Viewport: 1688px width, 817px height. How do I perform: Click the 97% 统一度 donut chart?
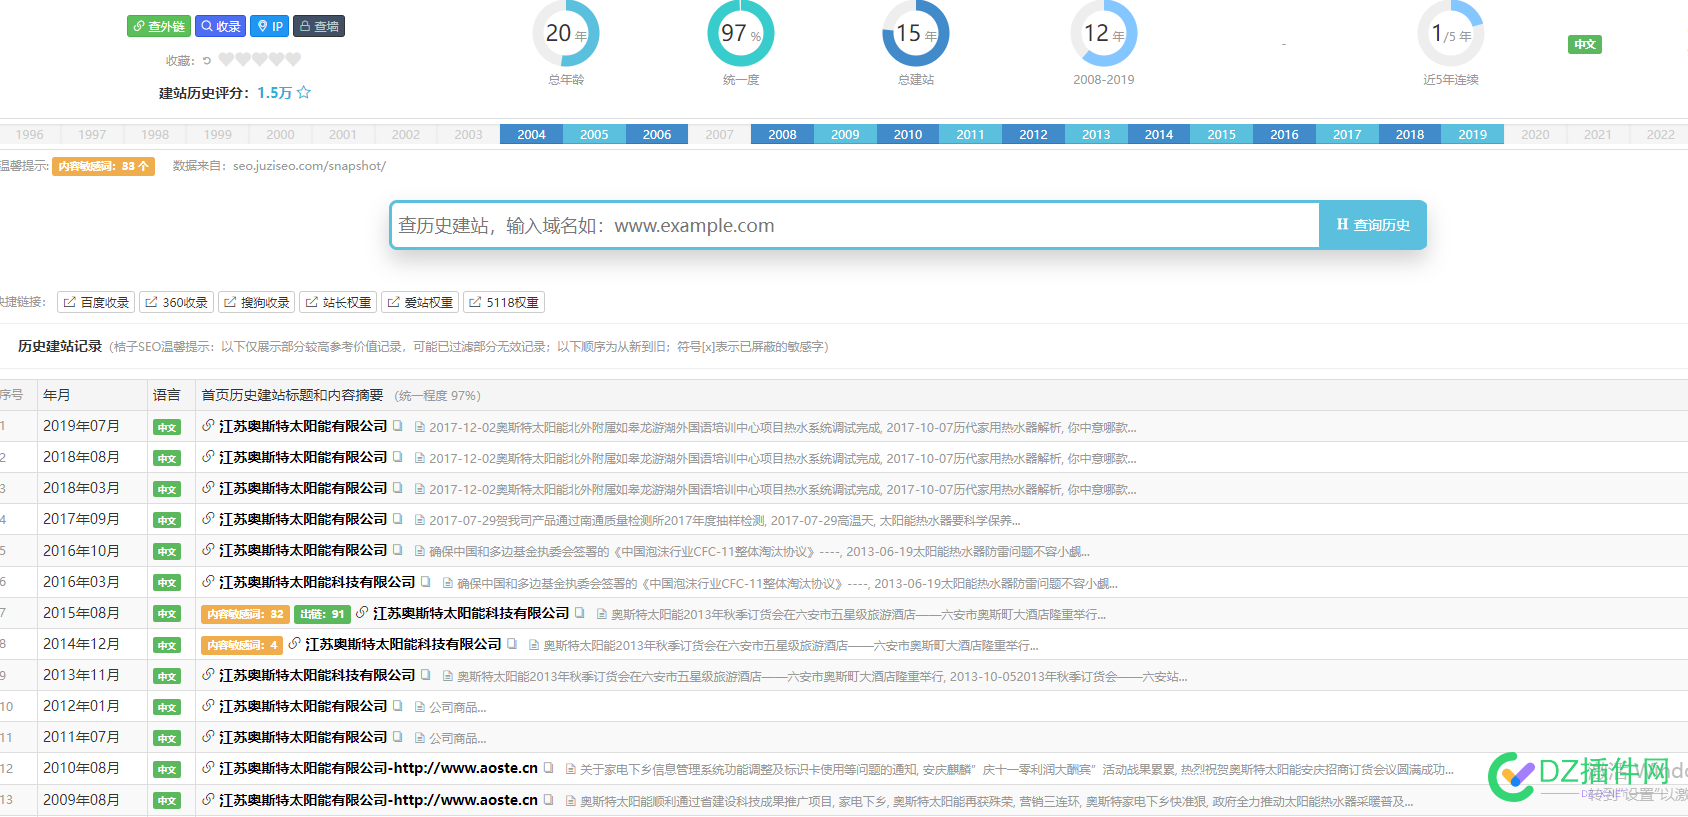pos(741,34)
